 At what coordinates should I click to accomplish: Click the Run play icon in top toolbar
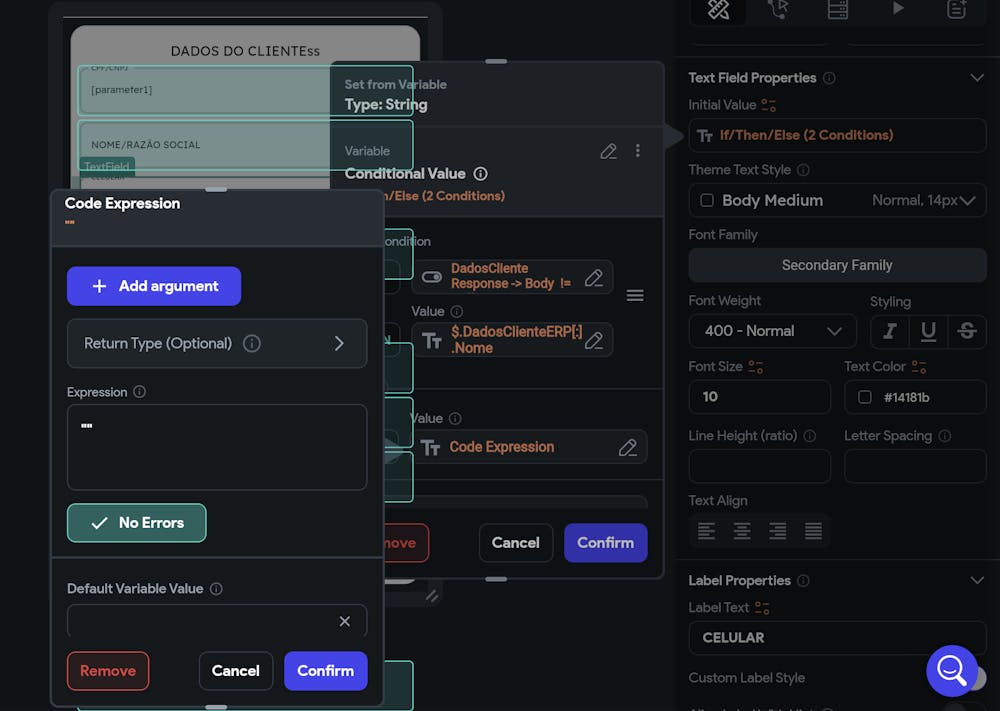[897, 12]
